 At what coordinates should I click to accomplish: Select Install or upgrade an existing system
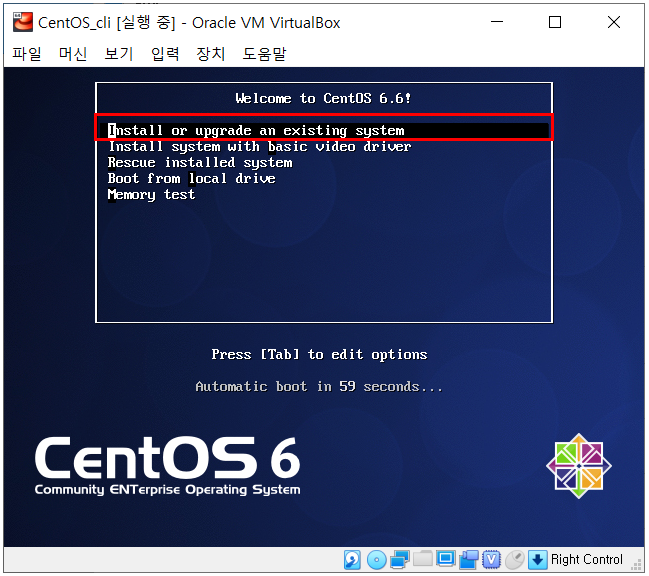[324, 130]
